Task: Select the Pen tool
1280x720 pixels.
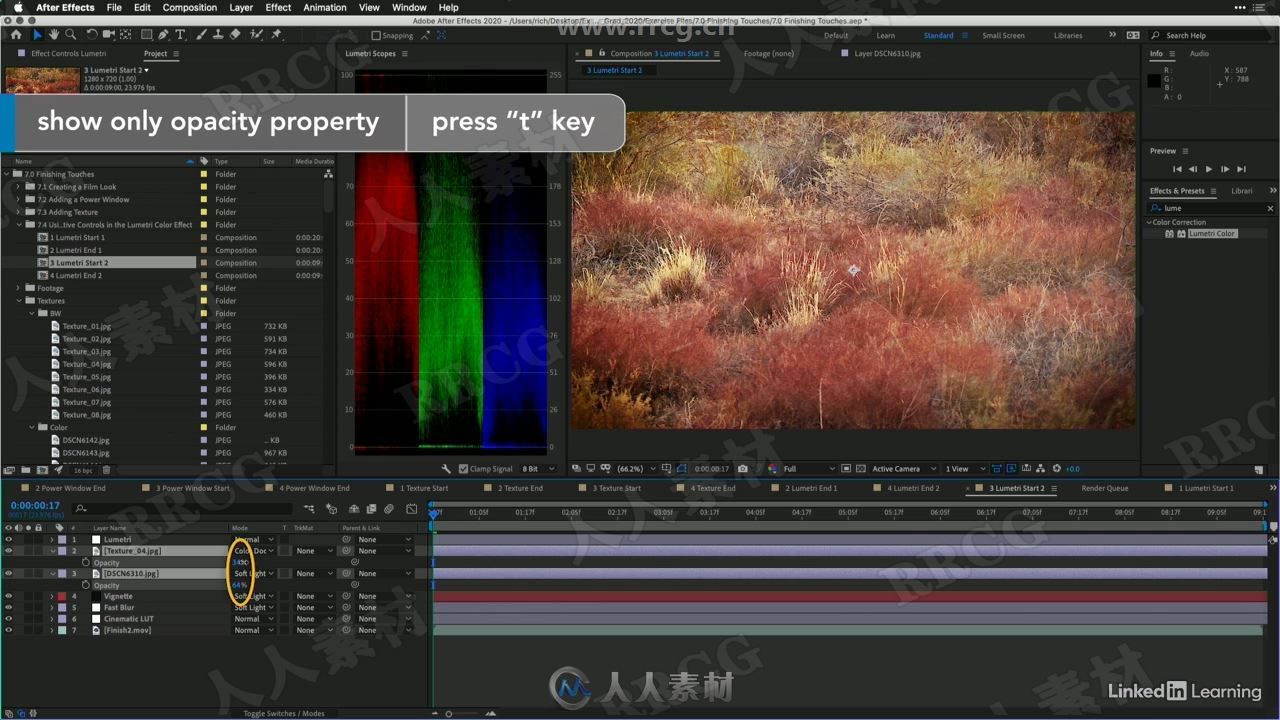Action: (x=165, y=34)
